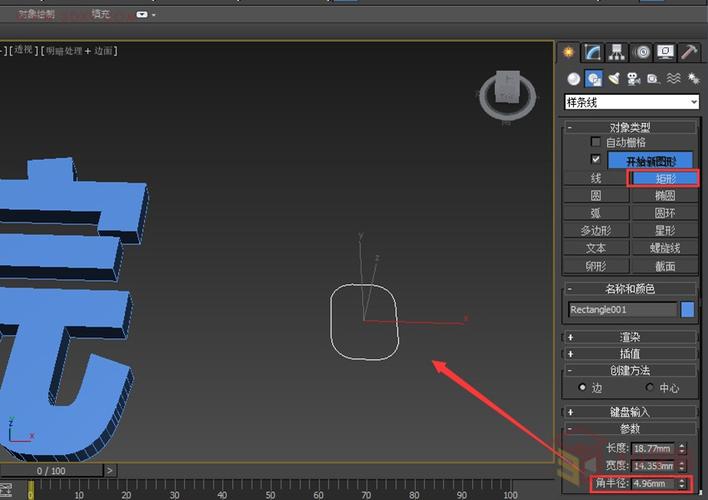Click the Rectangle001 name field
The width and height of the screenshot is (708, 500).
(623, 310)
